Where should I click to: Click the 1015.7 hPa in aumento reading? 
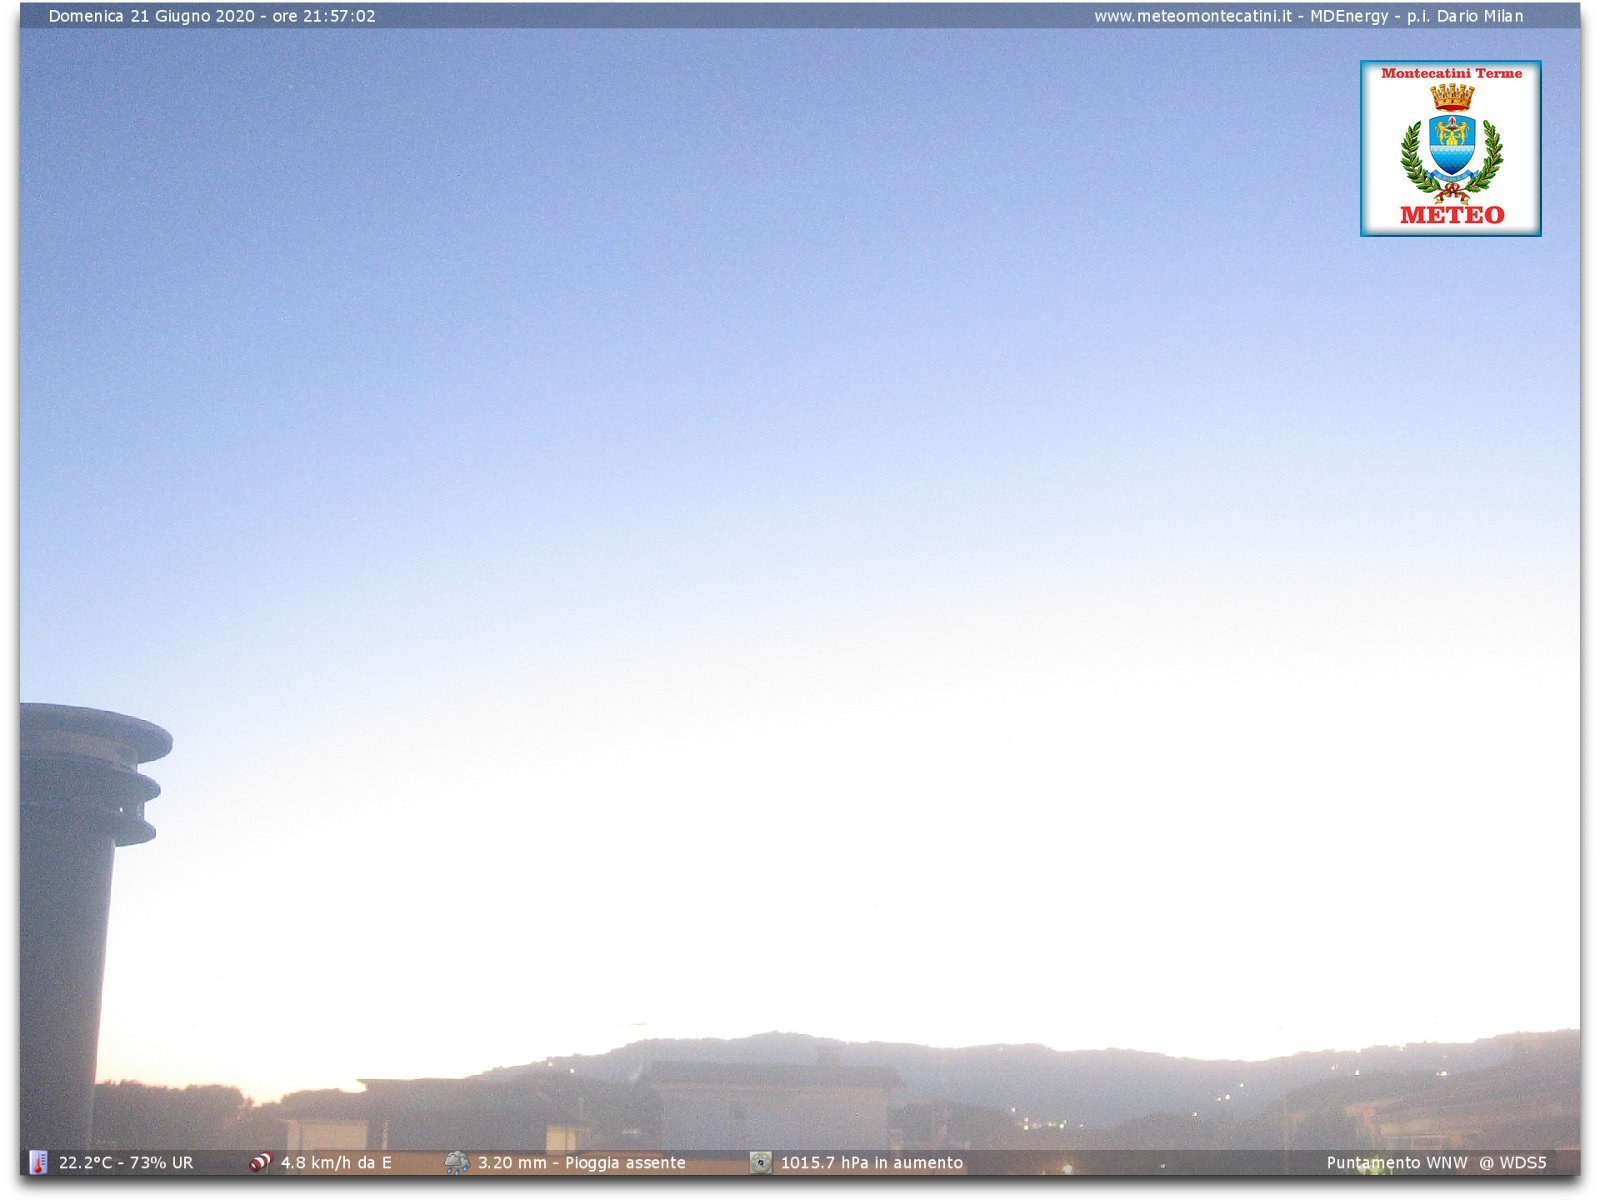pyautogui.click(x=871, y=1163)
